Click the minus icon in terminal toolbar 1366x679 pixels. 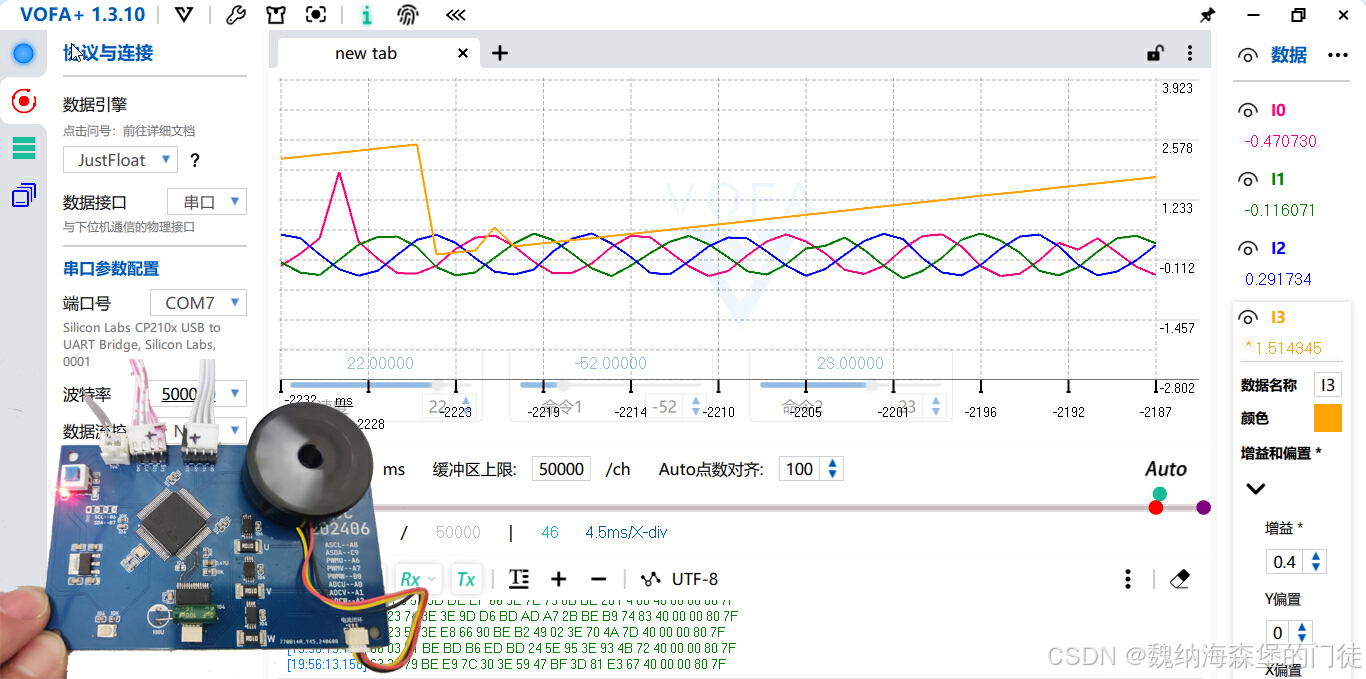tap(598, 579)
